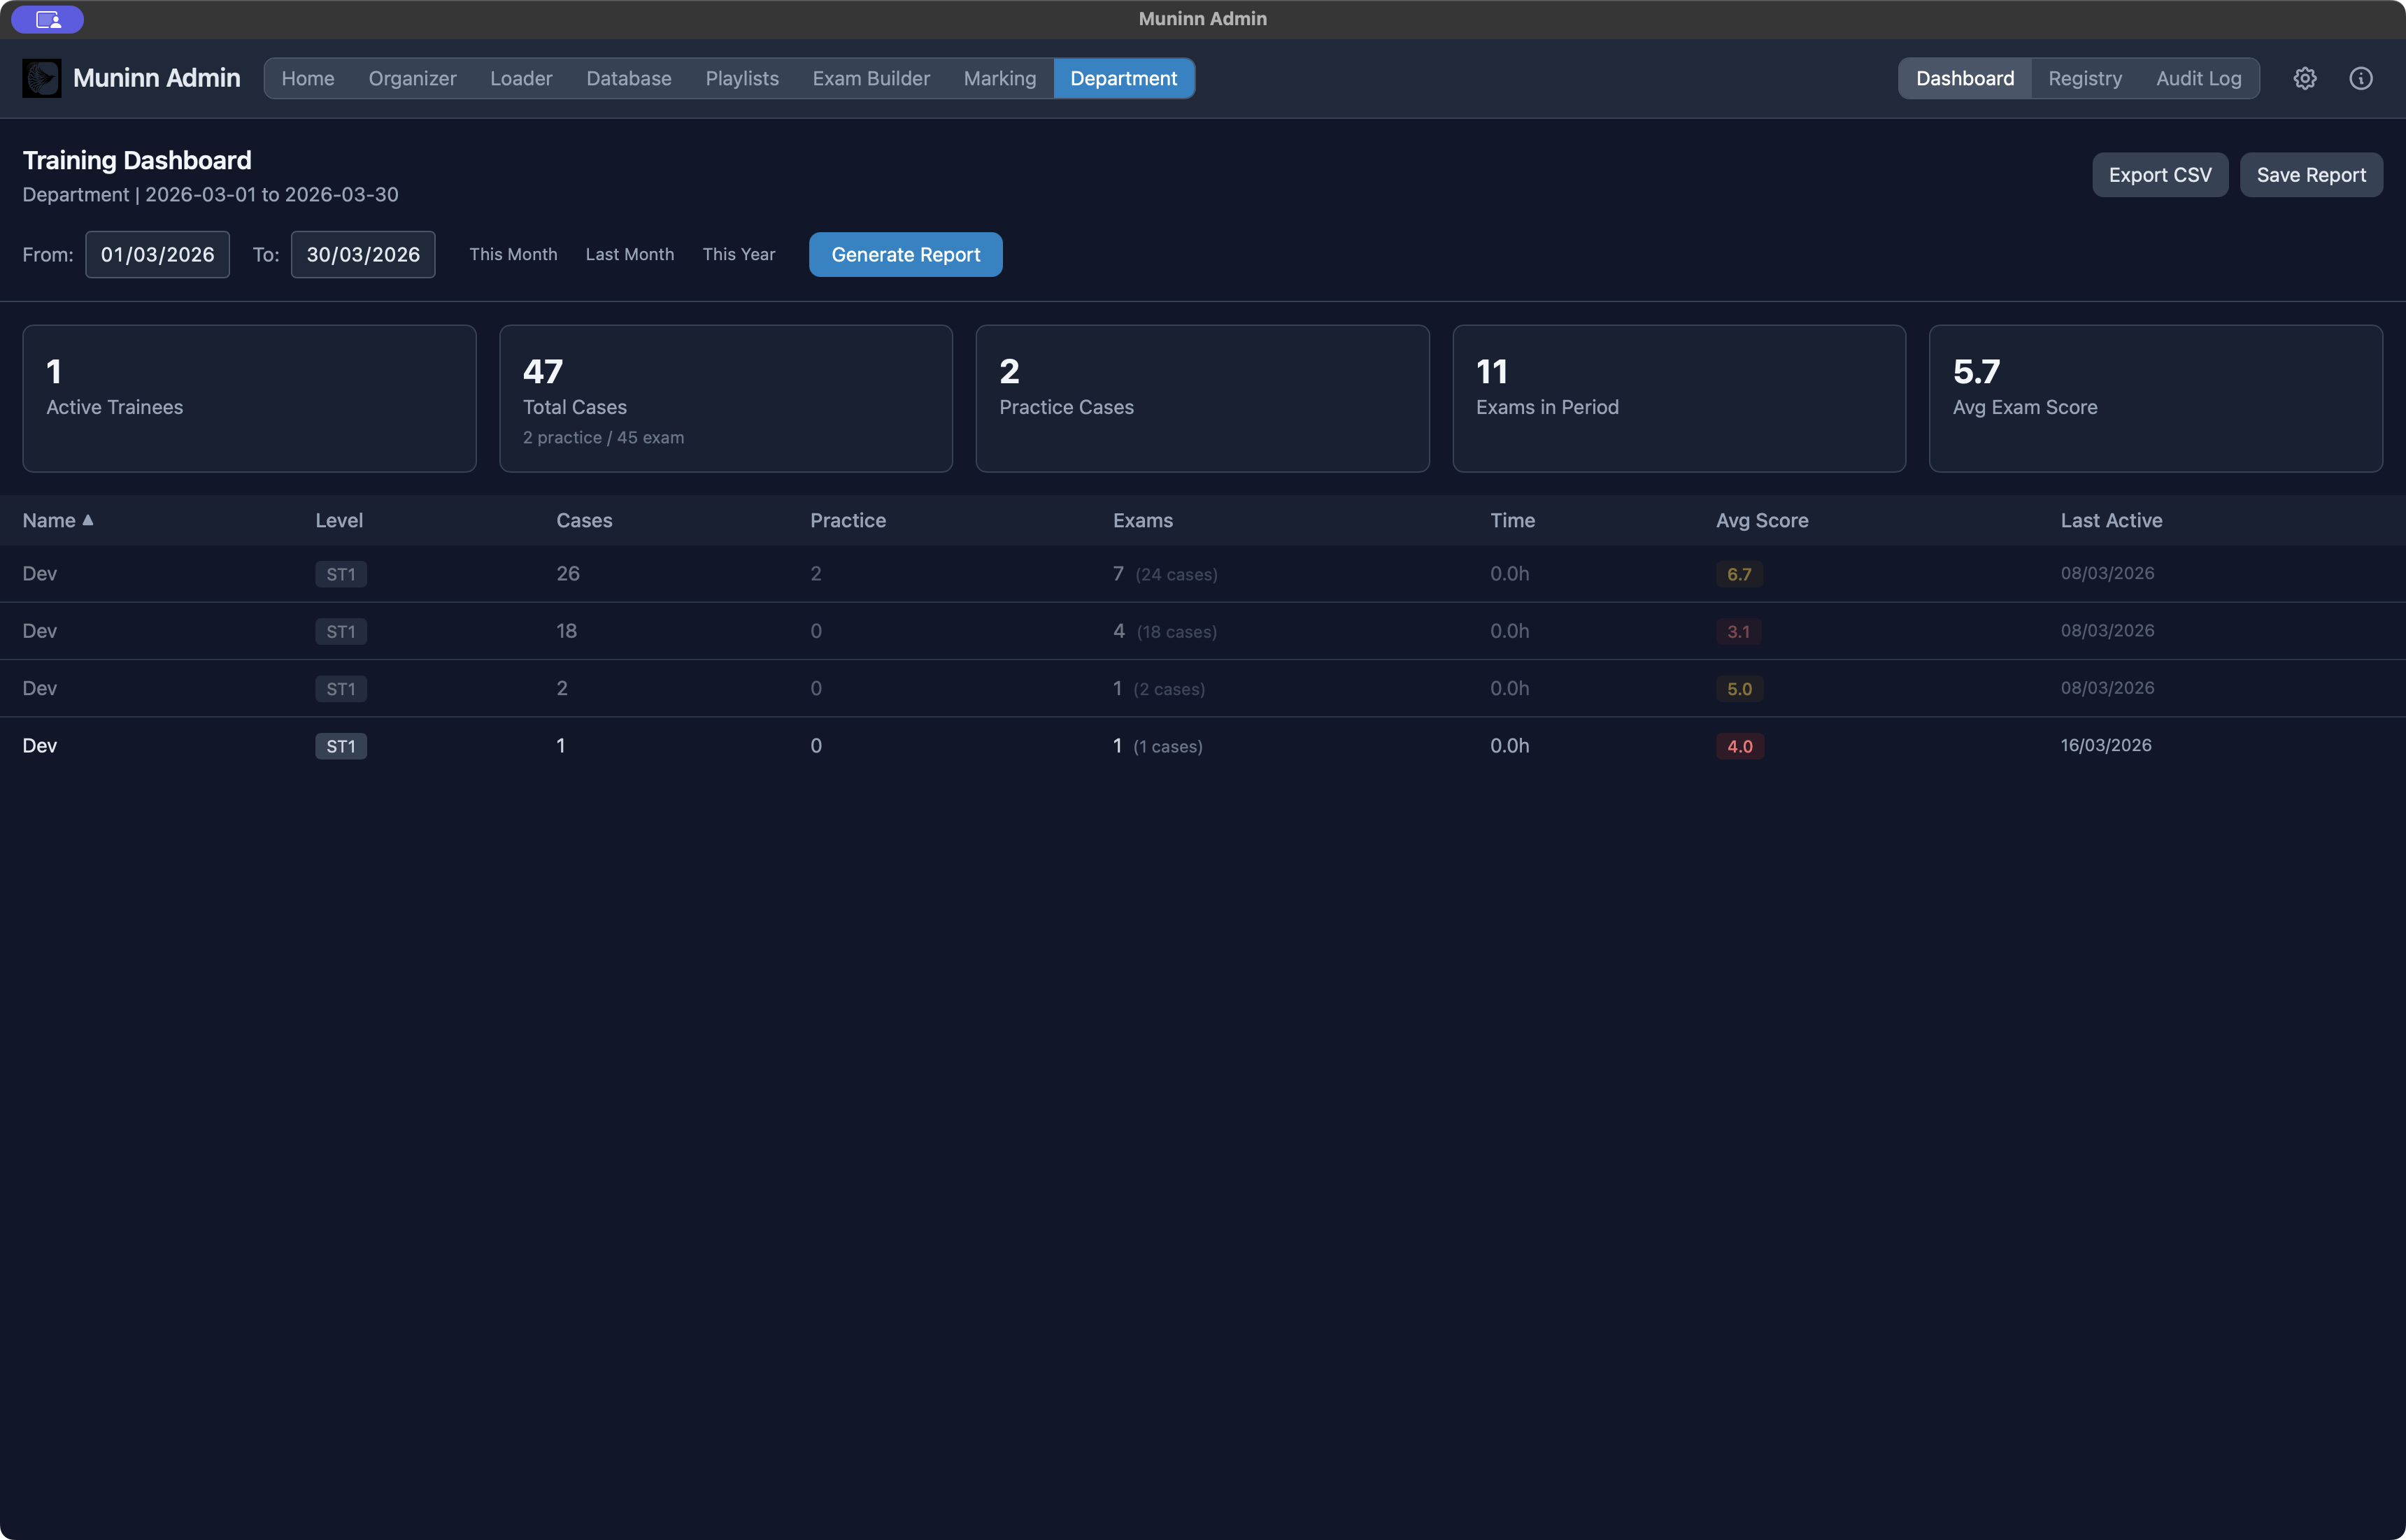Open the Organizer tab
Viewport: 2406px width, 1540px height.
pyautogui.click(x=412, y=78)
